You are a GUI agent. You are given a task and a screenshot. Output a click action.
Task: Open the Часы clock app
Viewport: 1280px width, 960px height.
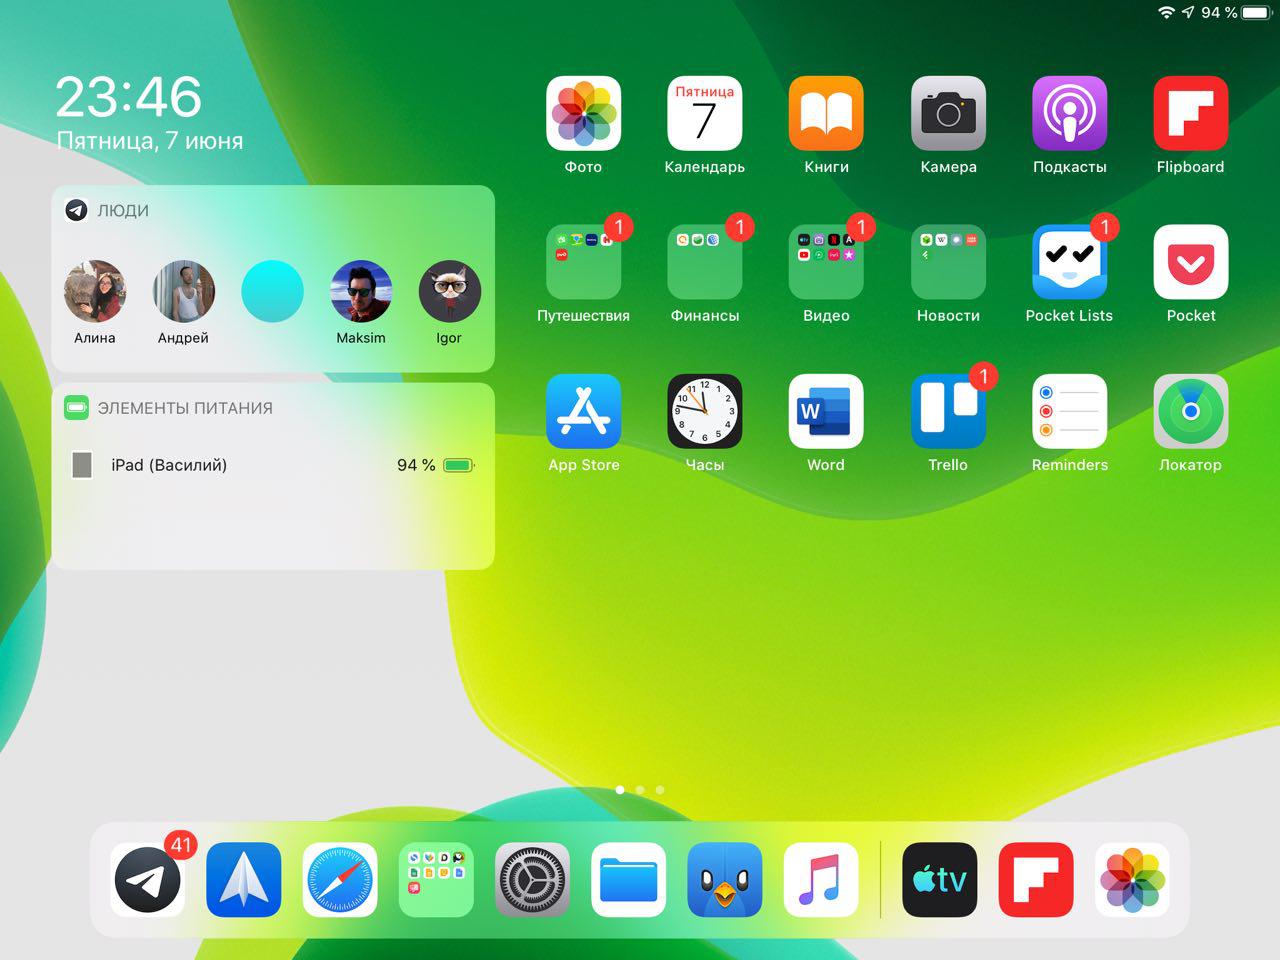[705, 411]
